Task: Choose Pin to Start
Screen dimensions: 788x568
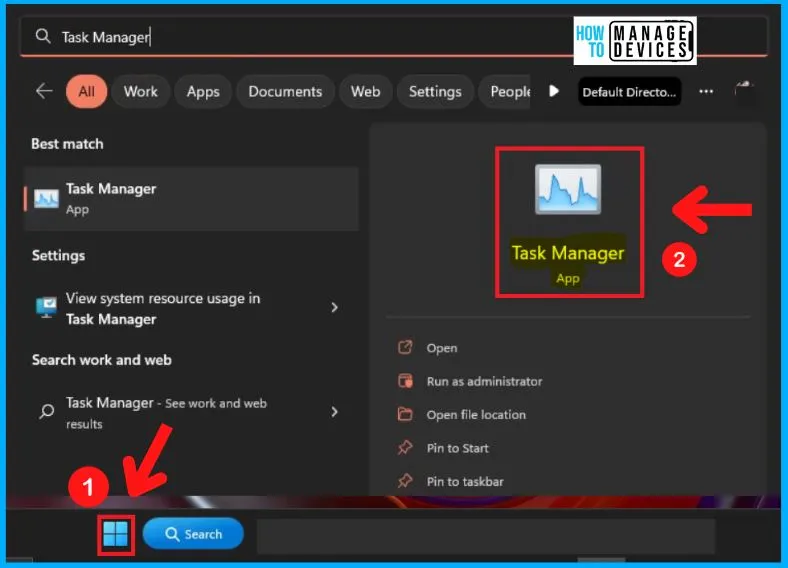Action: [x=457, y=448]
